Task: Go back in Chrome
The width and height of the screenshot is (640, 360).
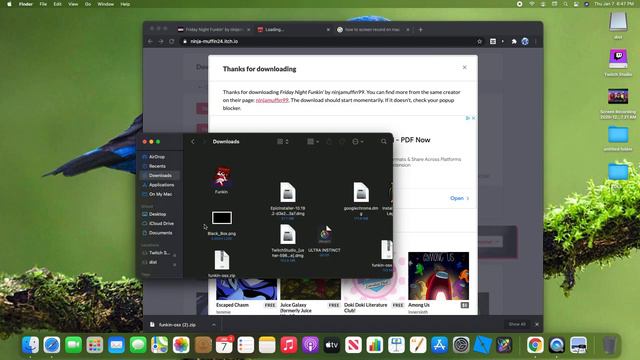Action: [x=150, y=41]
